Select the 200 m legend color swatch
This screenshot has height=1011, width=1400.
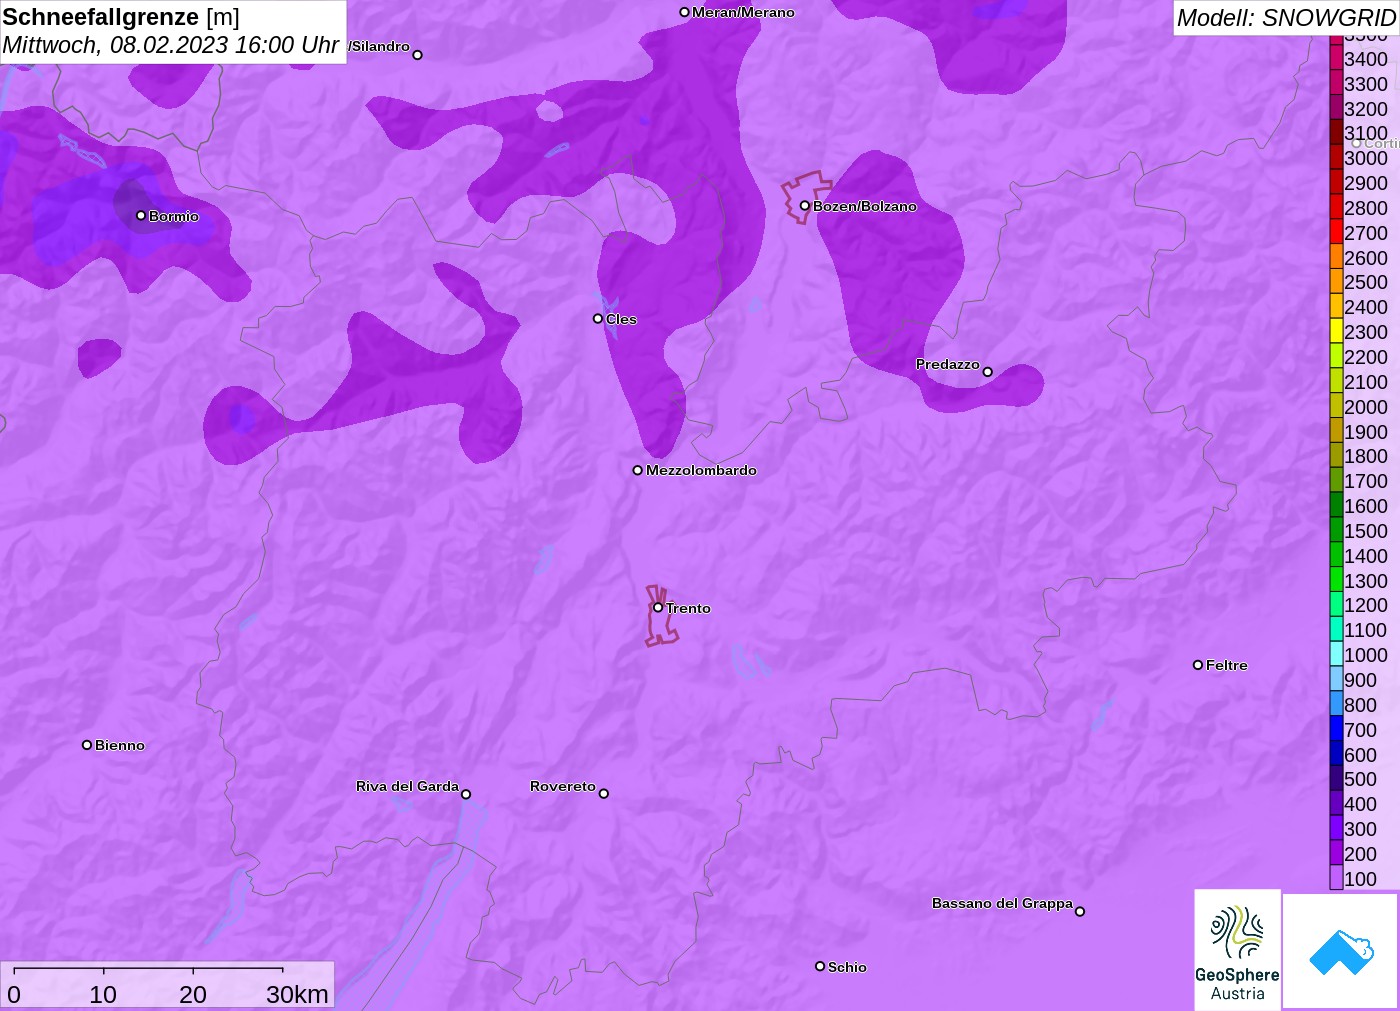point(1336,853)
